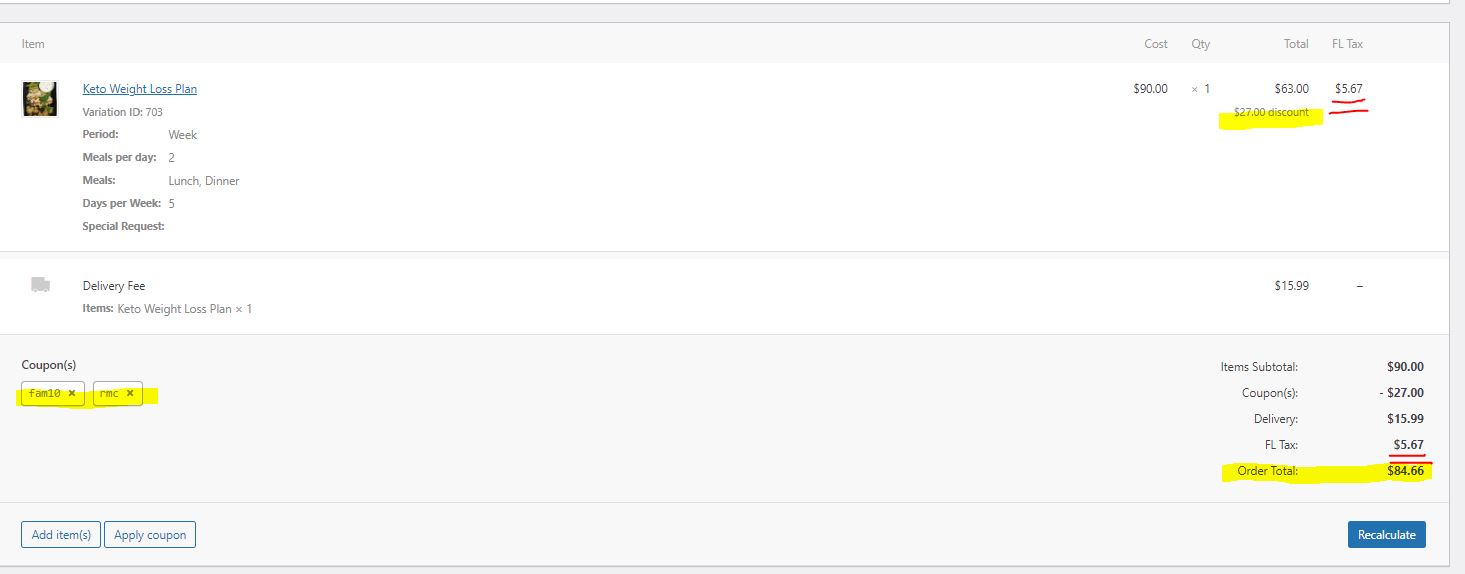
Task: Click the Apply coupon button
Action: tap(150, 535)
